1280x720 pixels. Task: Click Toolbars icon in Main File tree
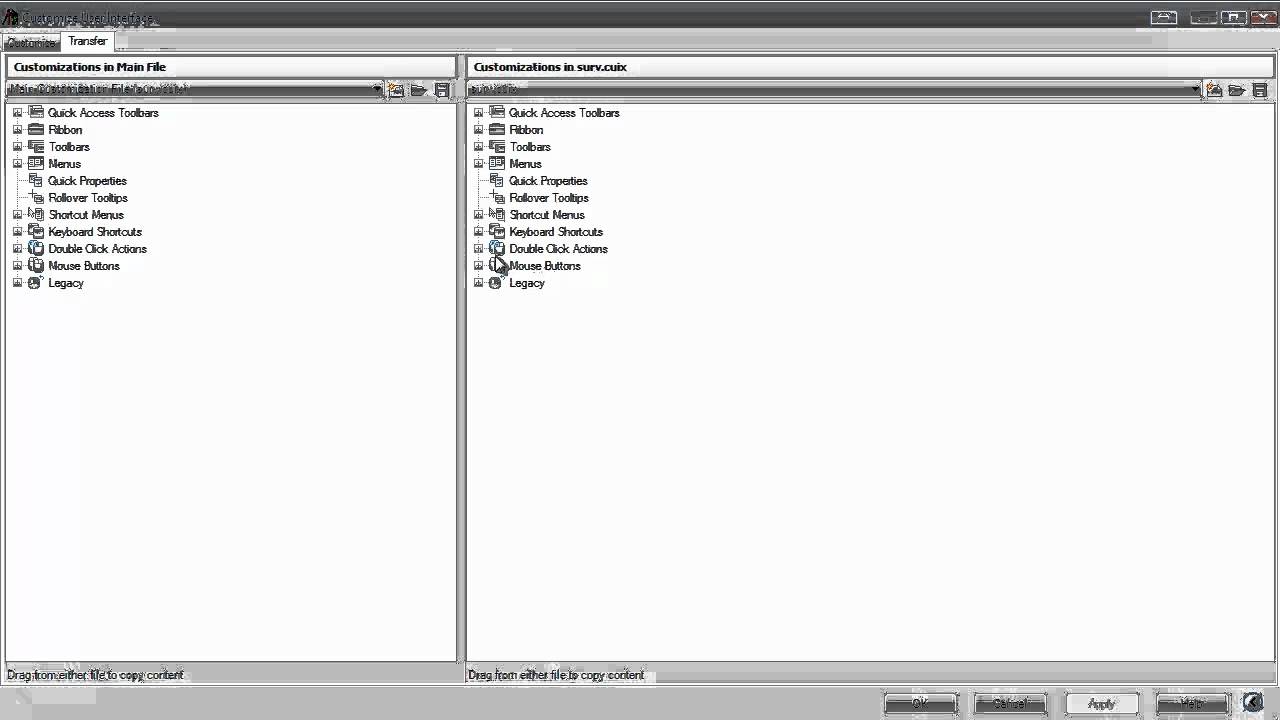pos(36,147)
